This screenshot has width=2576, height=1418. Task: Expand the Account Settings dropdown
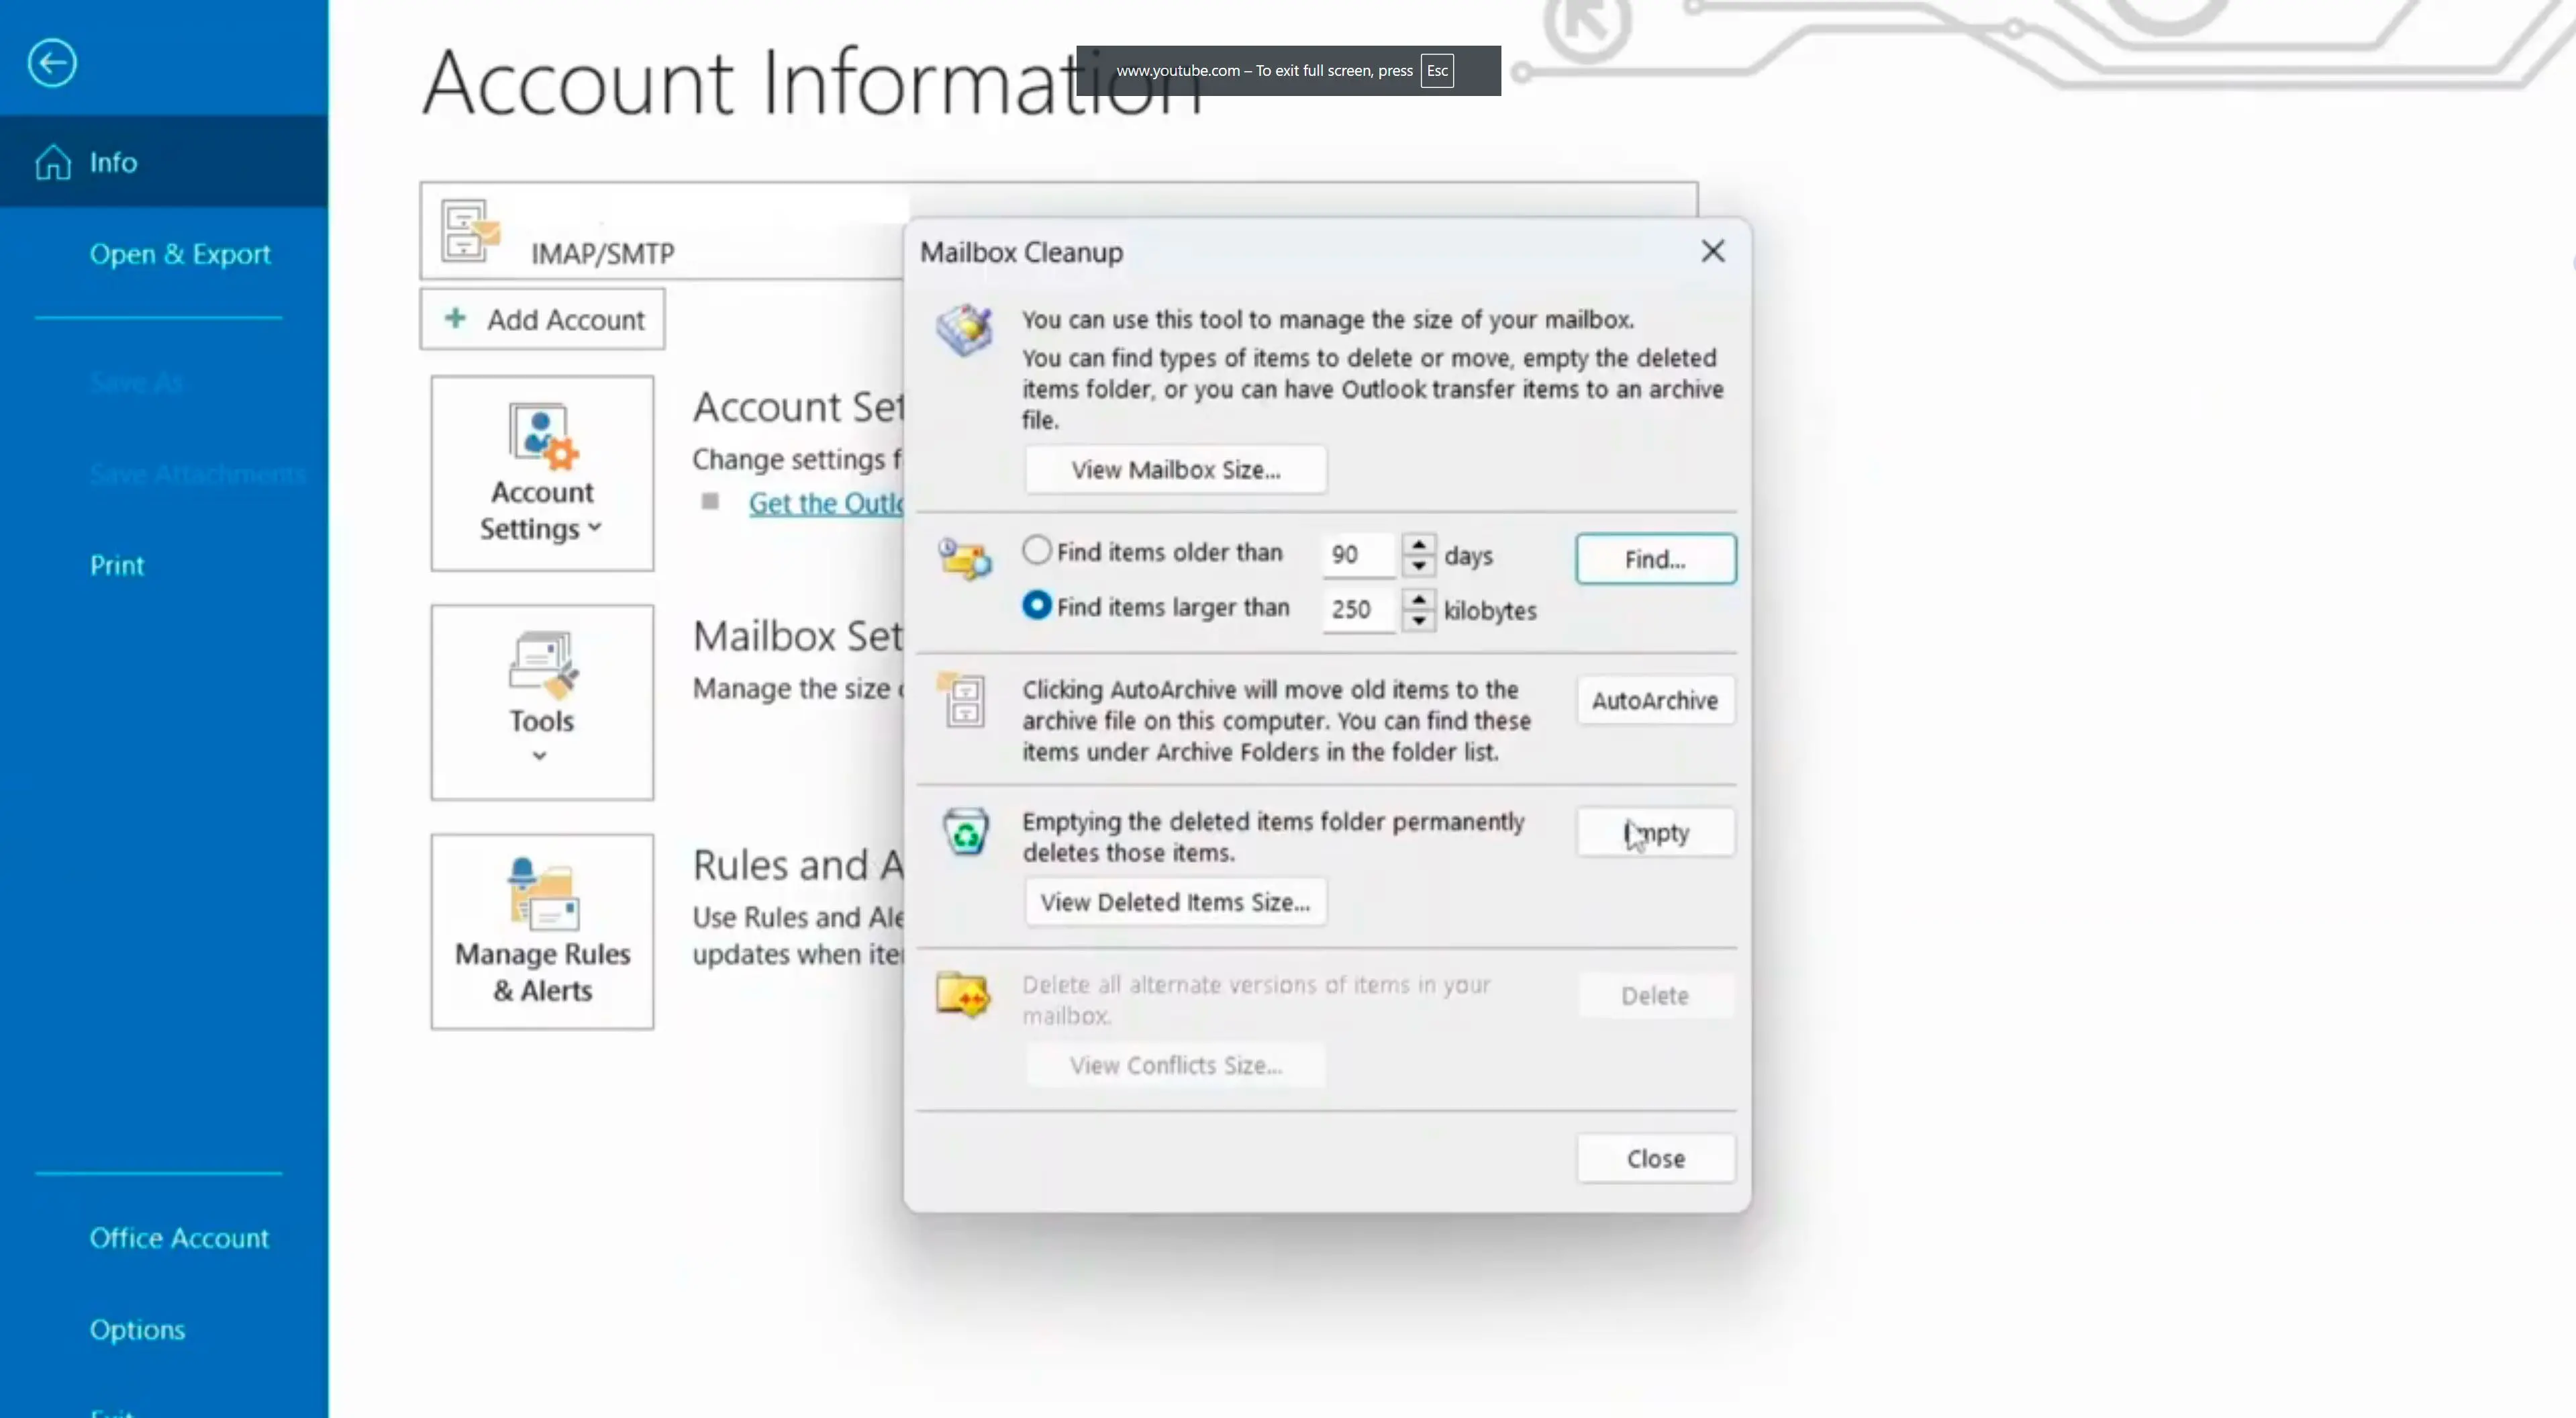tap(595, 527)
